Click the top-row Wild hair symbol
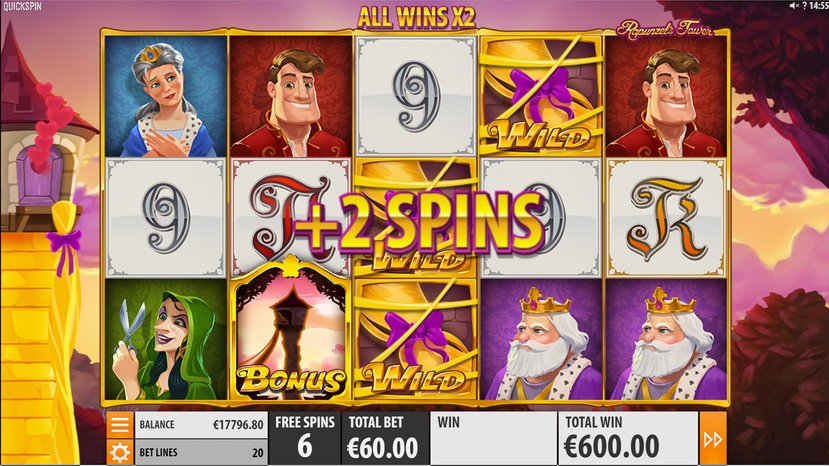 pos(540,96)
